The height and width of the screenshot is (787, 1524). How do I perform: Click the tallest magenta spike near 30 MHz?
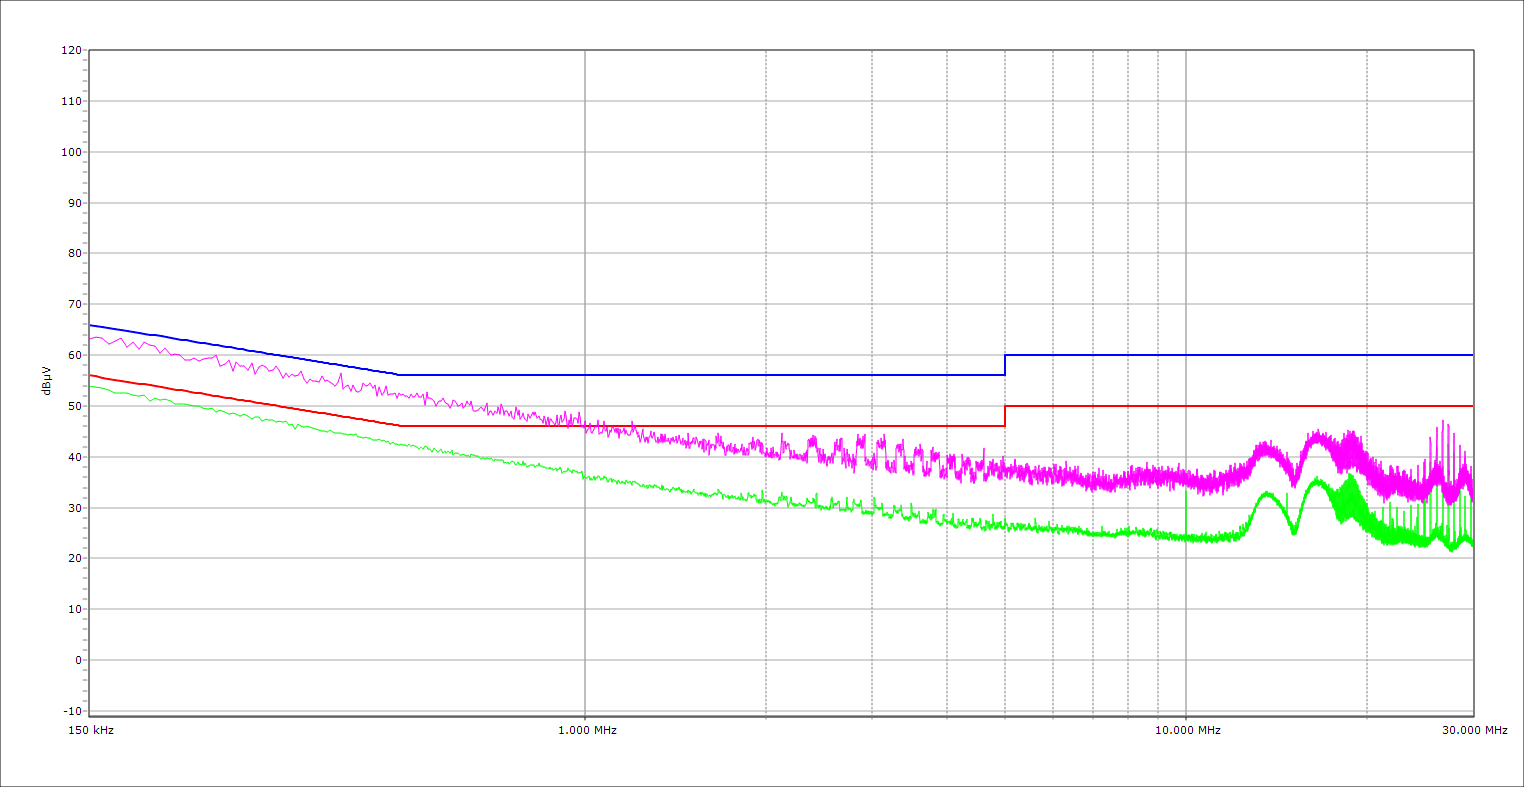(x=1443, y=422)
